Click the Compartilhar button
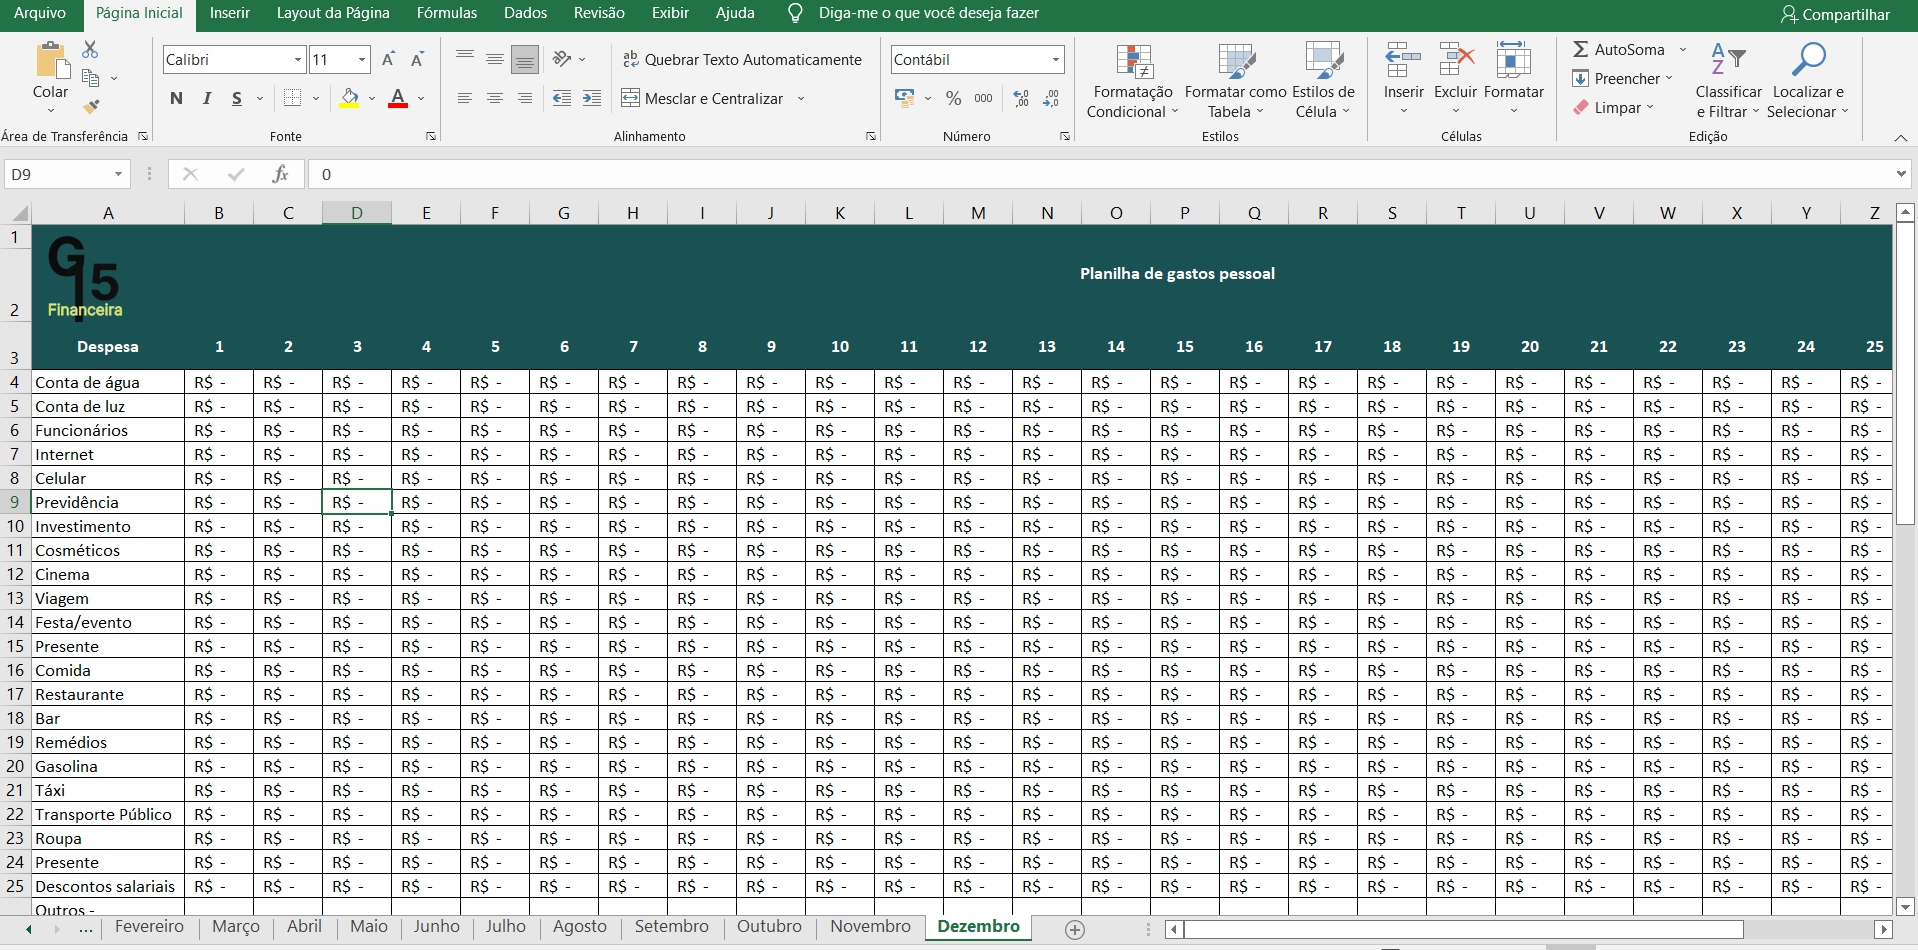This screenshot has width=1918, height=950. [x=1835, y=14]
